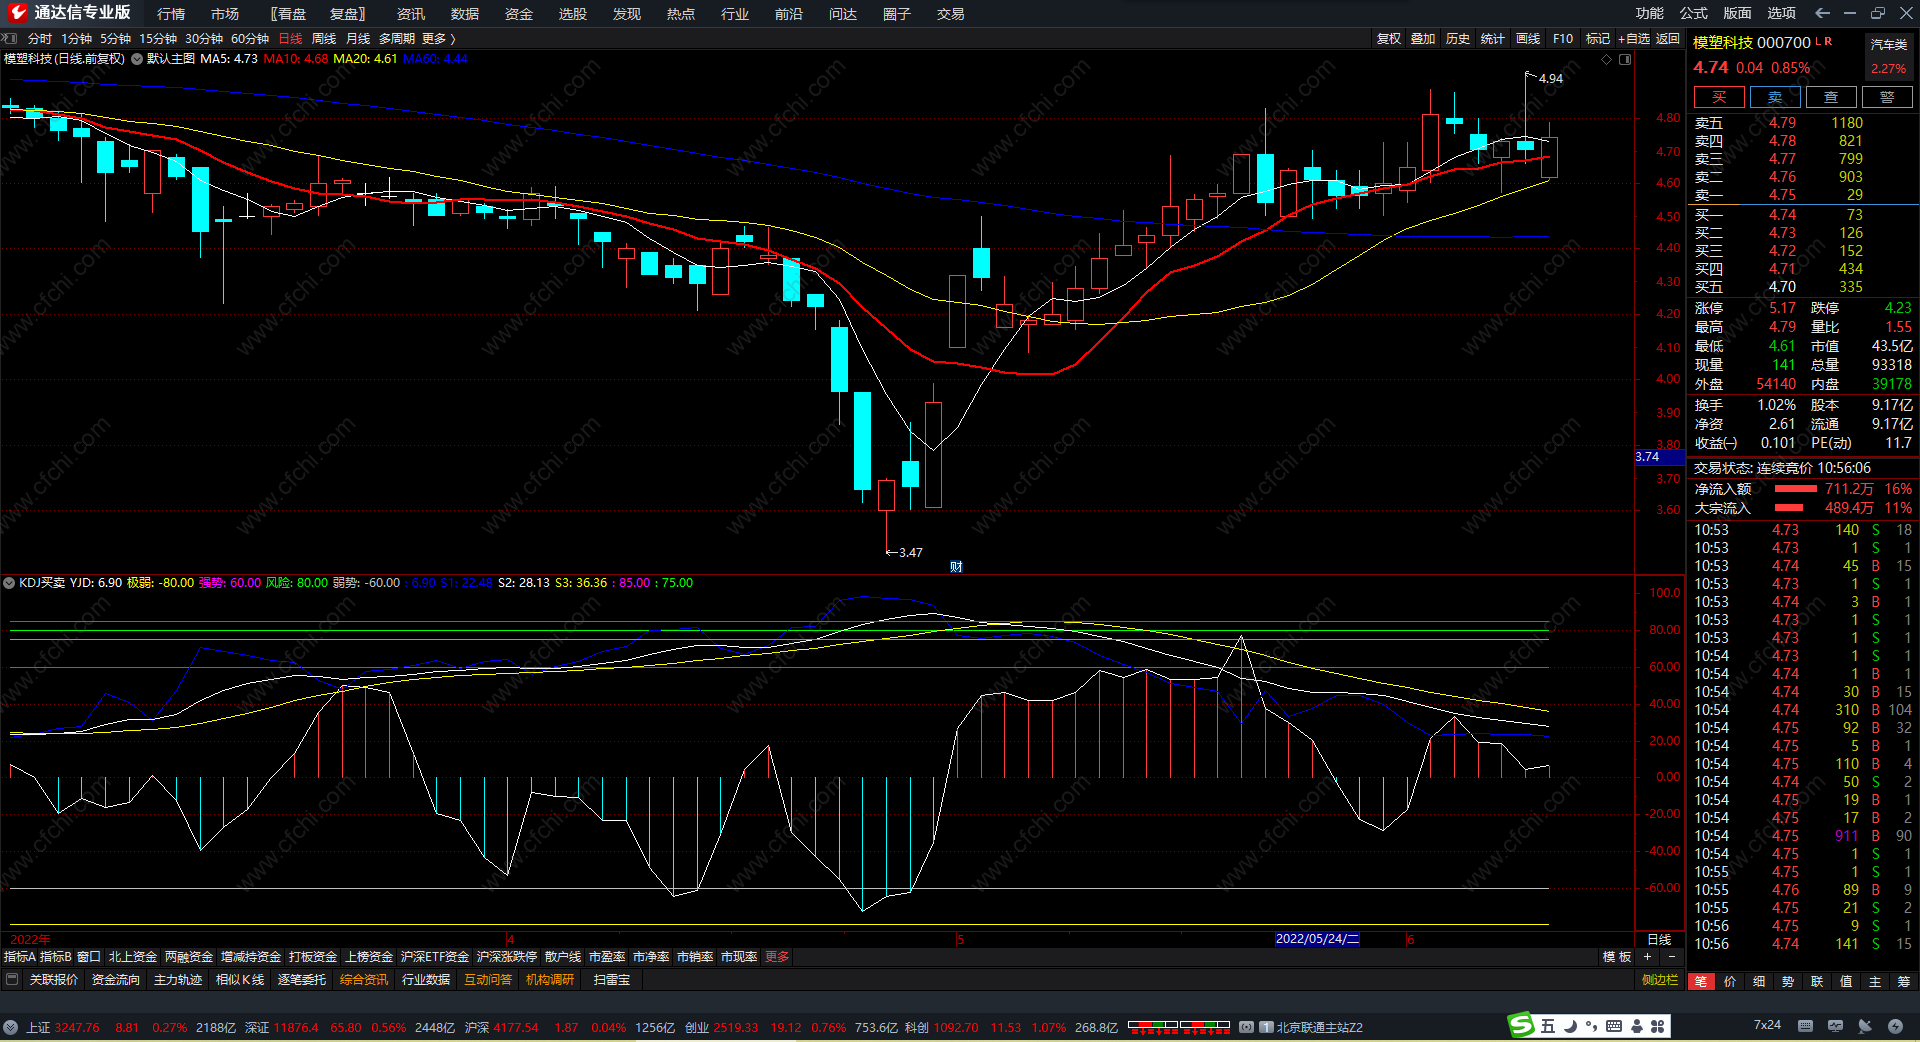
Task: Select the 5分钟 period
Action: point(115,39)
